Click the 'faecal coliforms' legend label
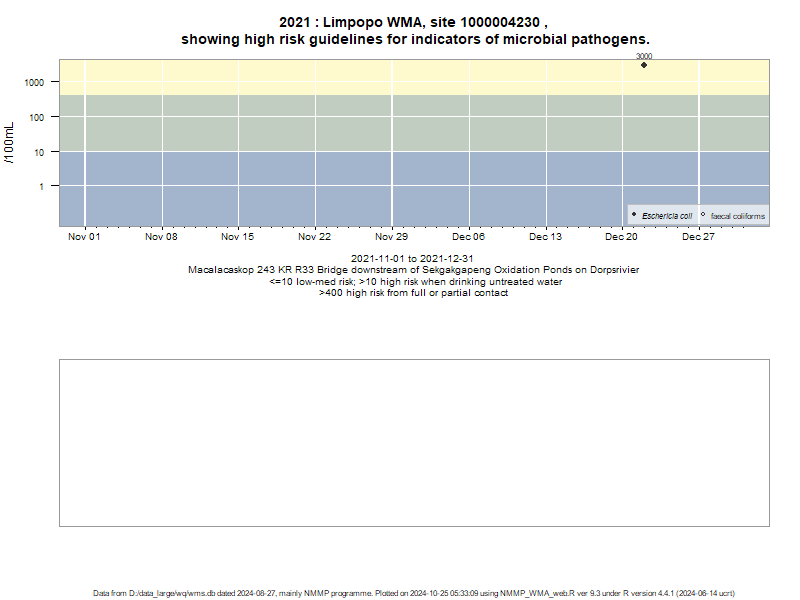Screen dimensions: 800x600 pyautogui.click(x=738, y=216)
